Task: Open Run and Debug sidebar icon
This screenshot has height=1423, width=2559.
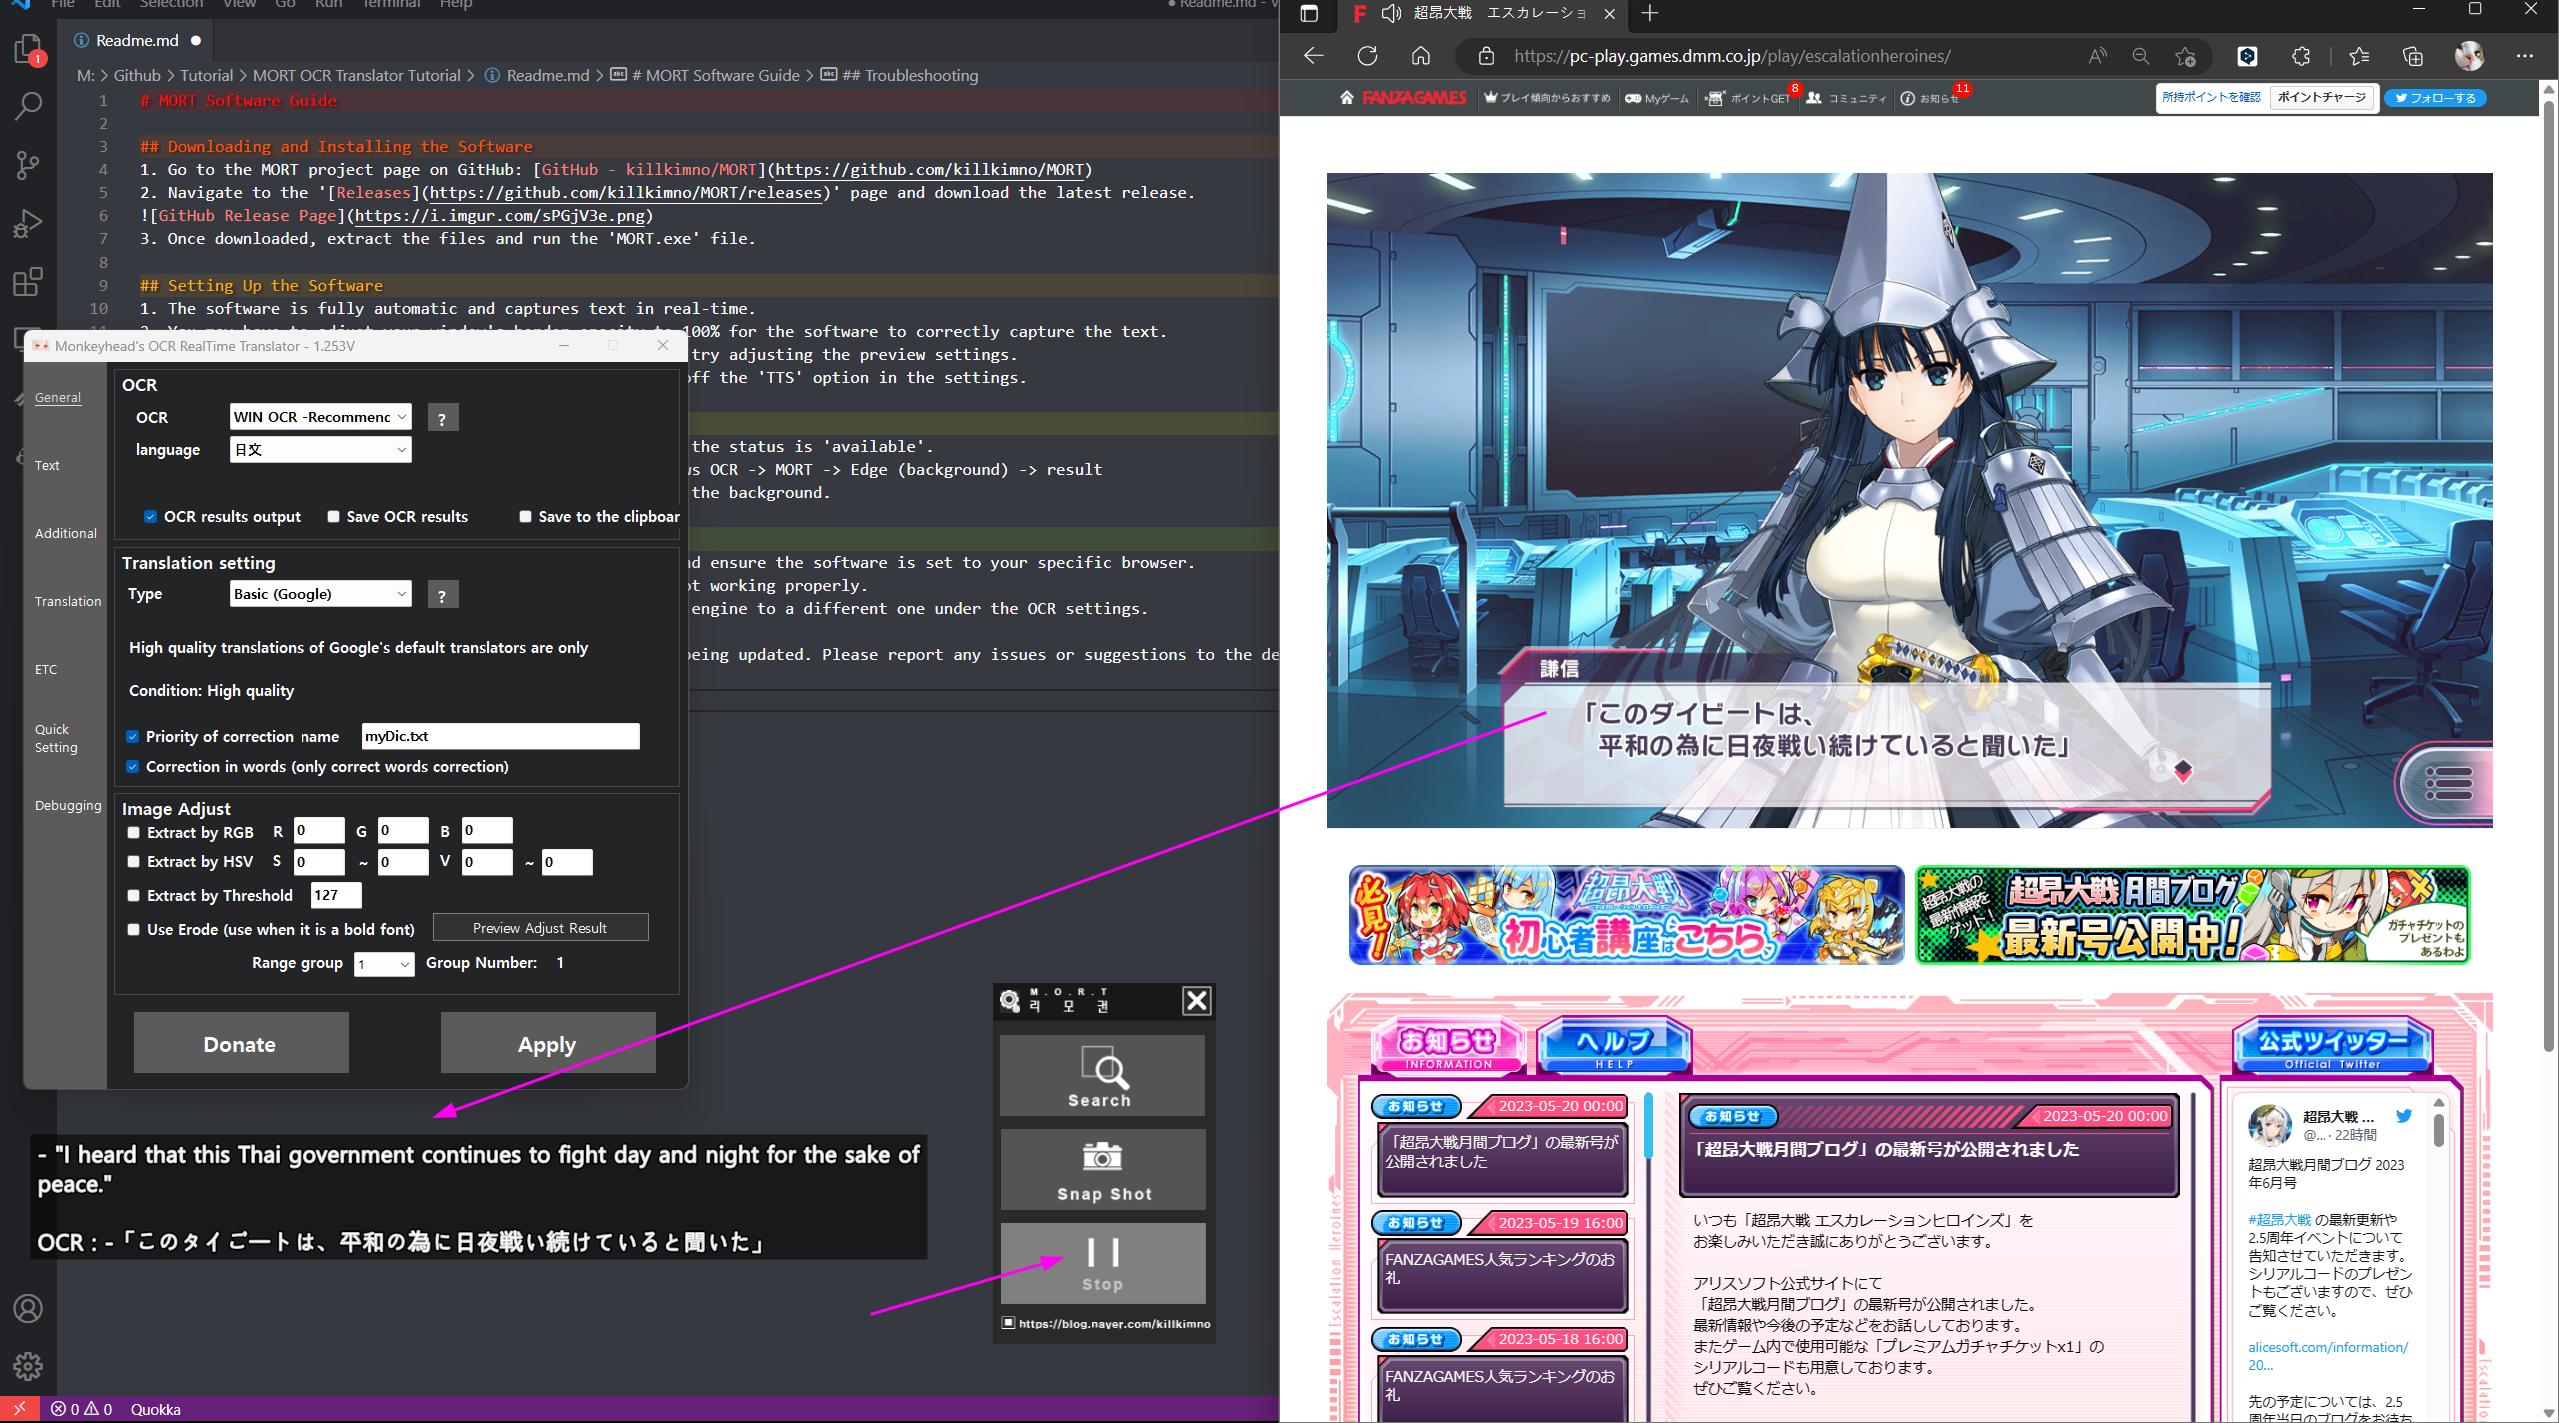Action: point(28,223)
